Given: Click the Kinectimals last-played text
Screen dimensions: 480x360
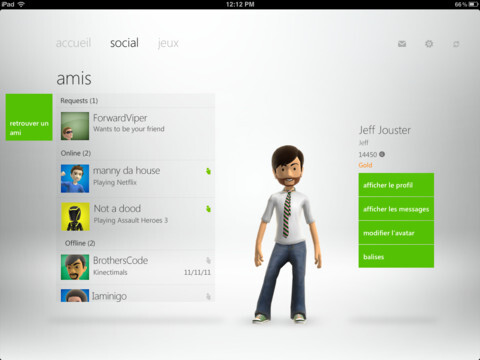Looking at the screenshot, I should (110, 272).
